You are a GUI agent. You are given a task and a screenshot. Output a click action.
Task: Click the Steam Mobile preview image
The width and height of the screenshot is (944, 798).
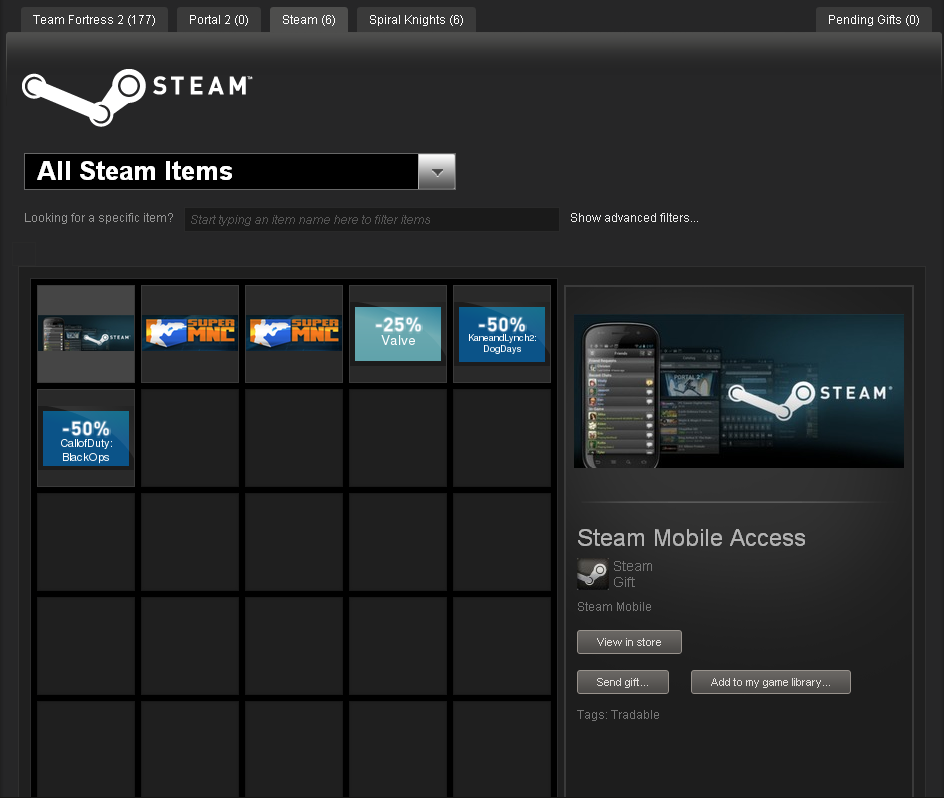[738, 390]
